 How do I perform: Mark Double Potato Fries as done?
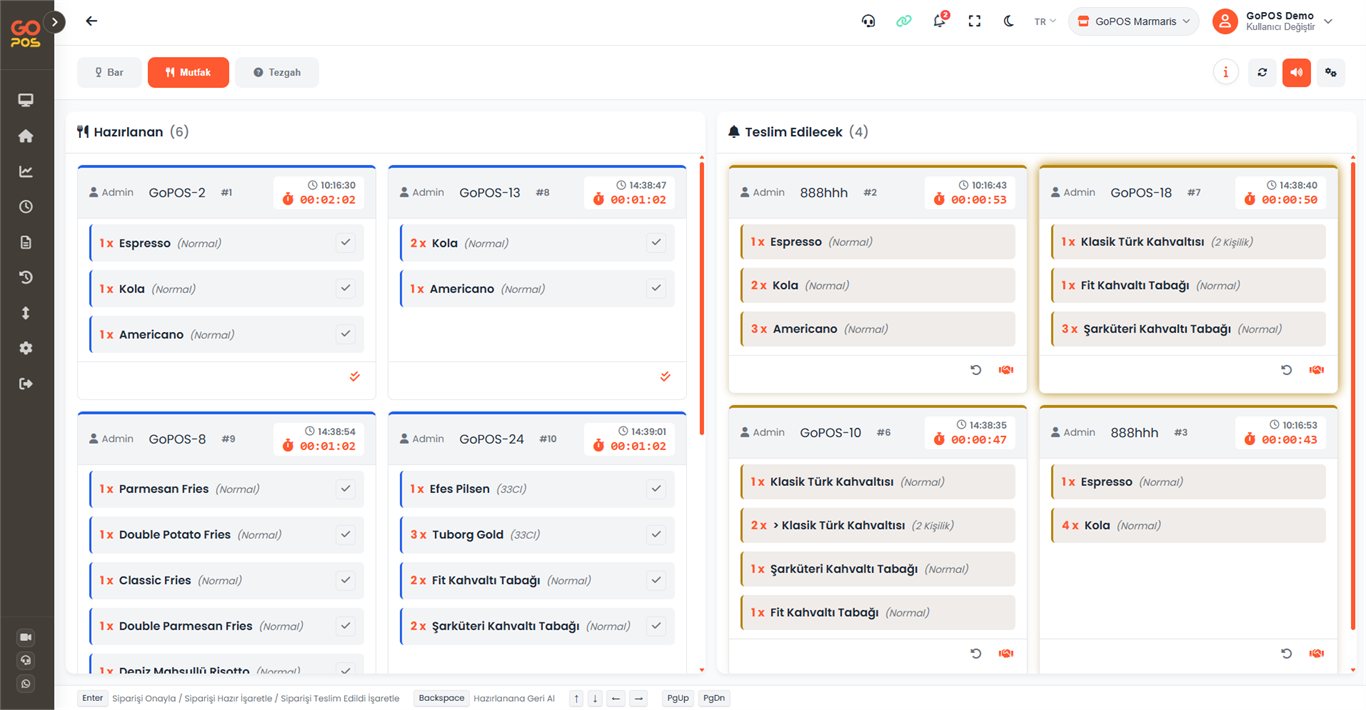(345, 534)
